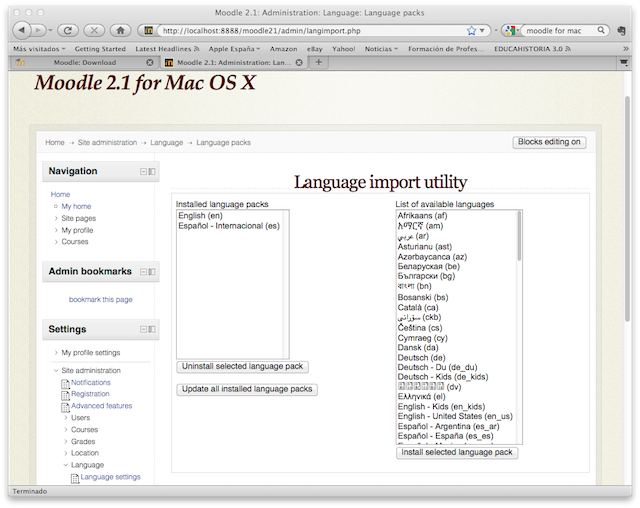Hide the Admin bookmarks block

point(143,272)
